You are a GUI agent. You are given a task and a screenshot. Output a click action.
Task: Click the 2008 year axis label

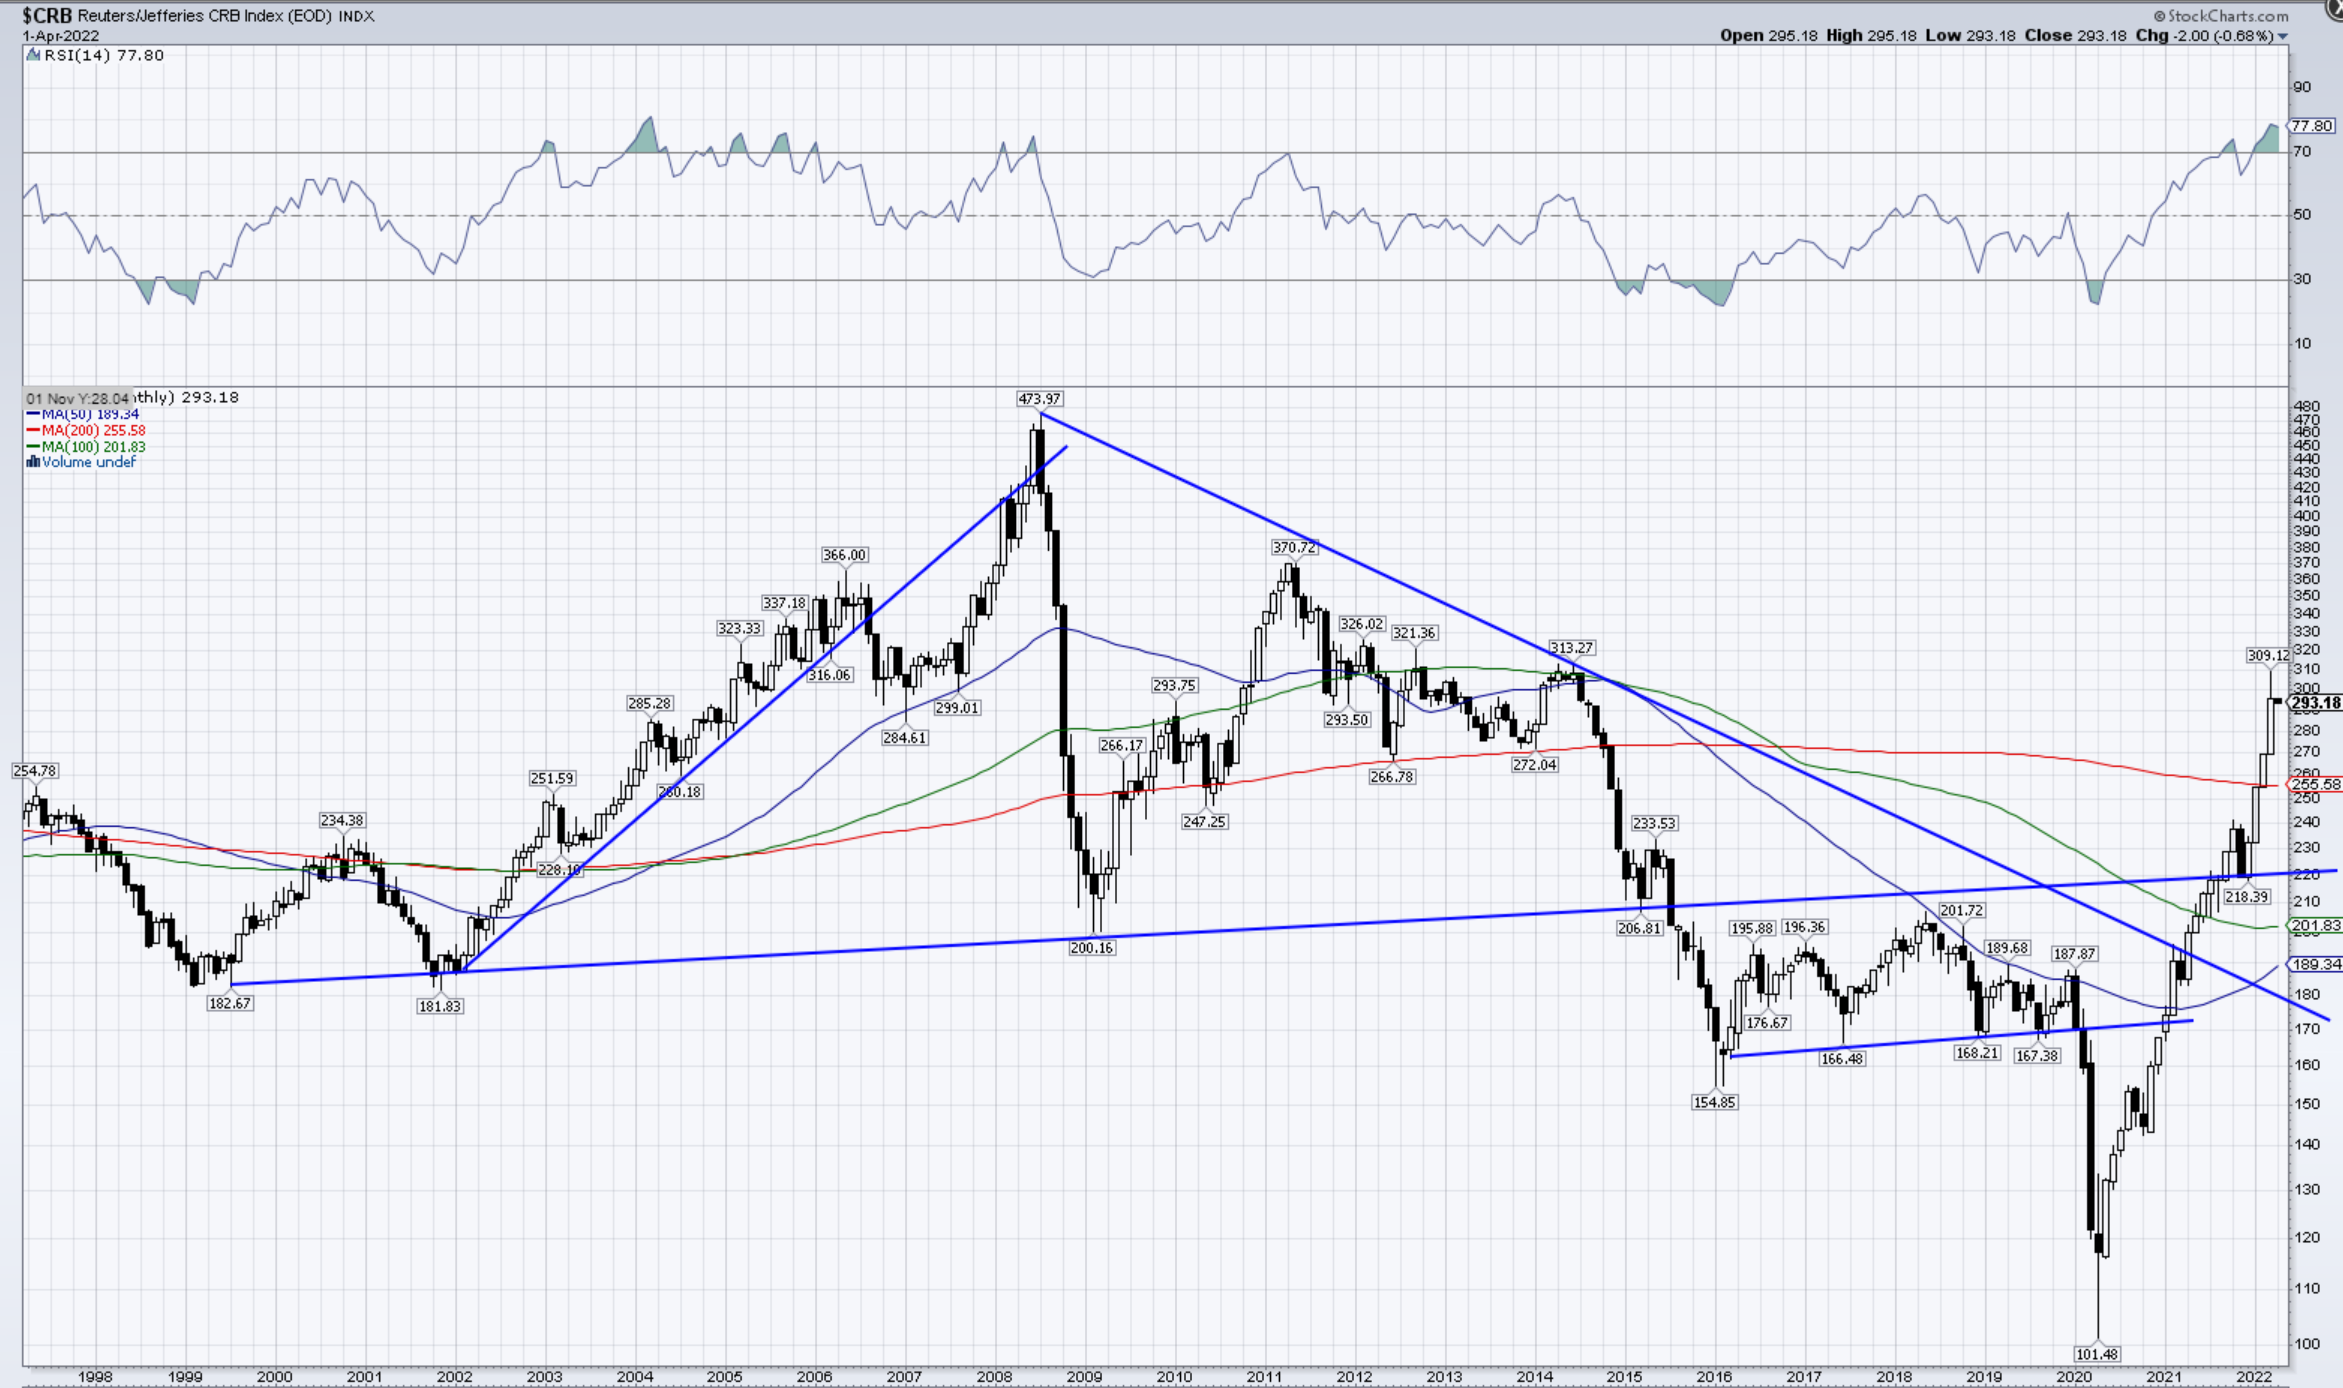click(994, 1377)
